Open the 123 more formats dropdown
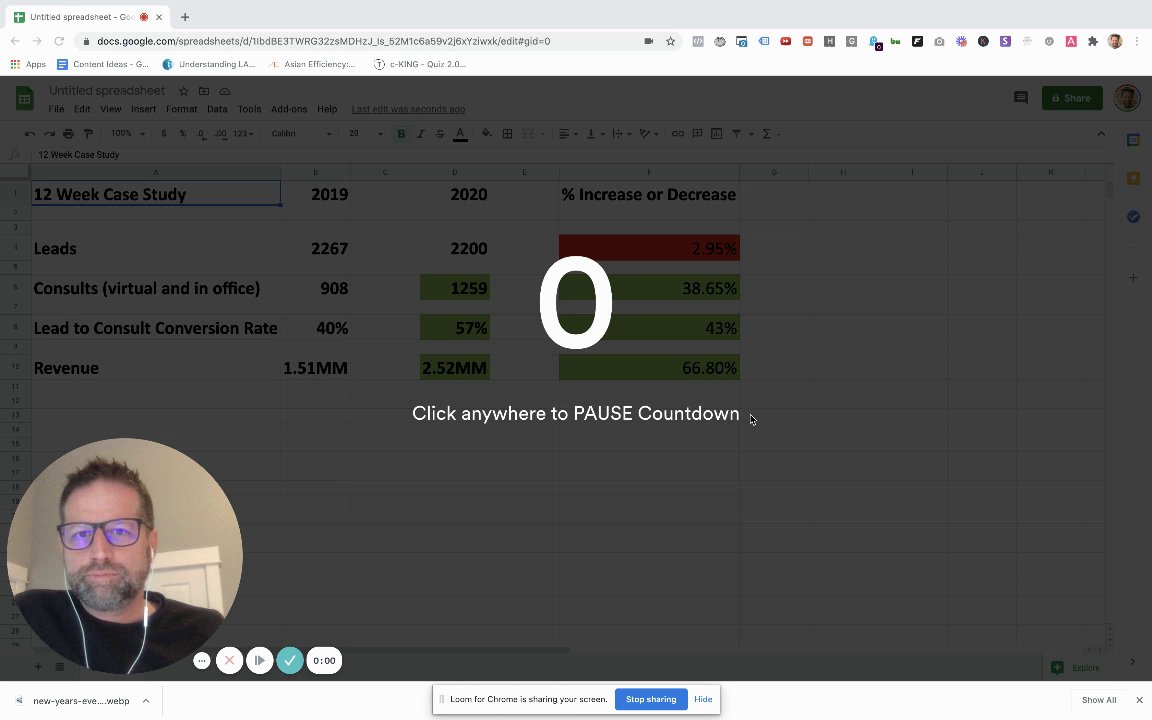The width and height of the screenshot is (1152, 720). [243, 134]
